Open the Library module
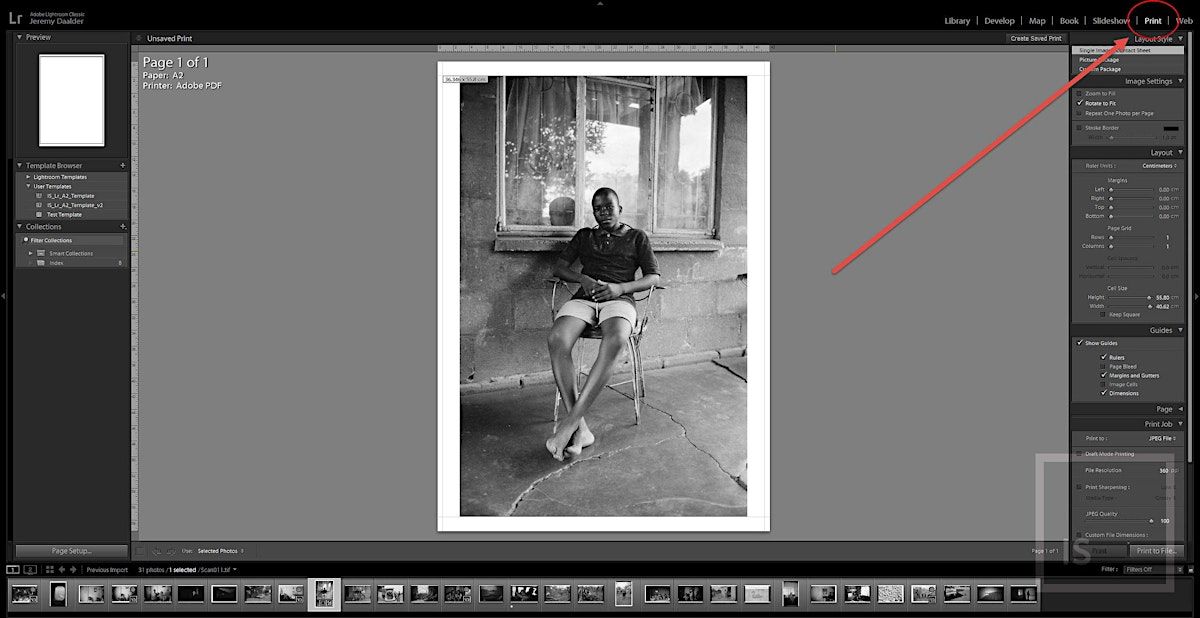 click(957, 21)
